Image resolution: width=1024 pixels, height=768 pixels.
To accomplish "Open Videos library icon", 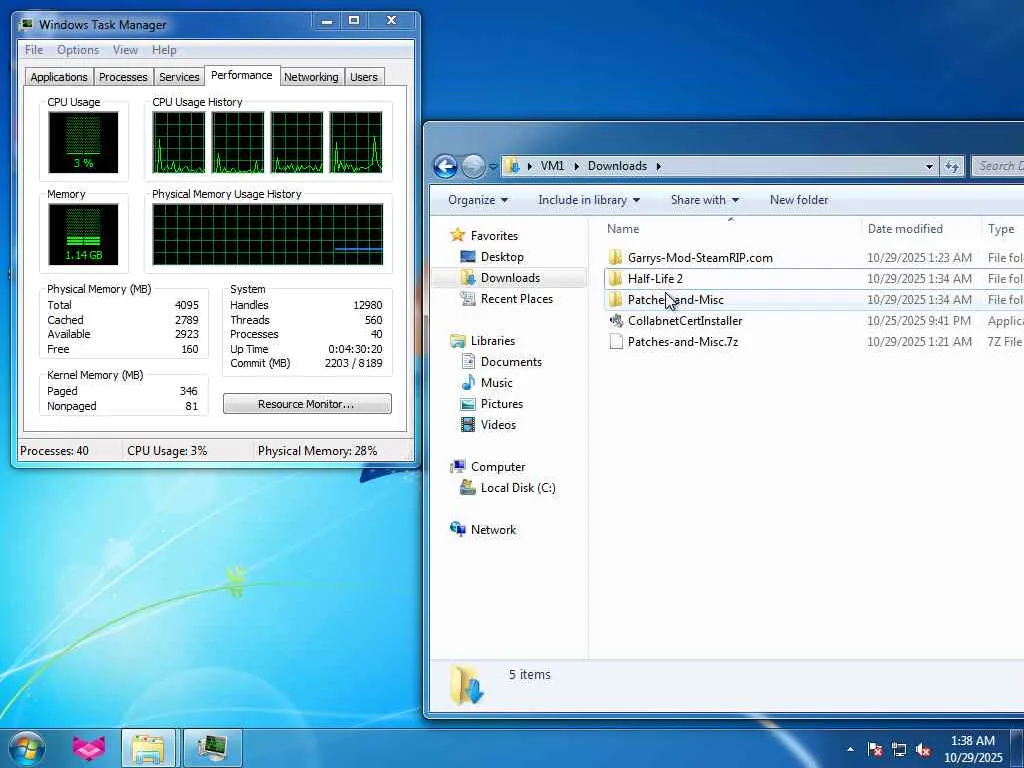I will click(468, 424).
